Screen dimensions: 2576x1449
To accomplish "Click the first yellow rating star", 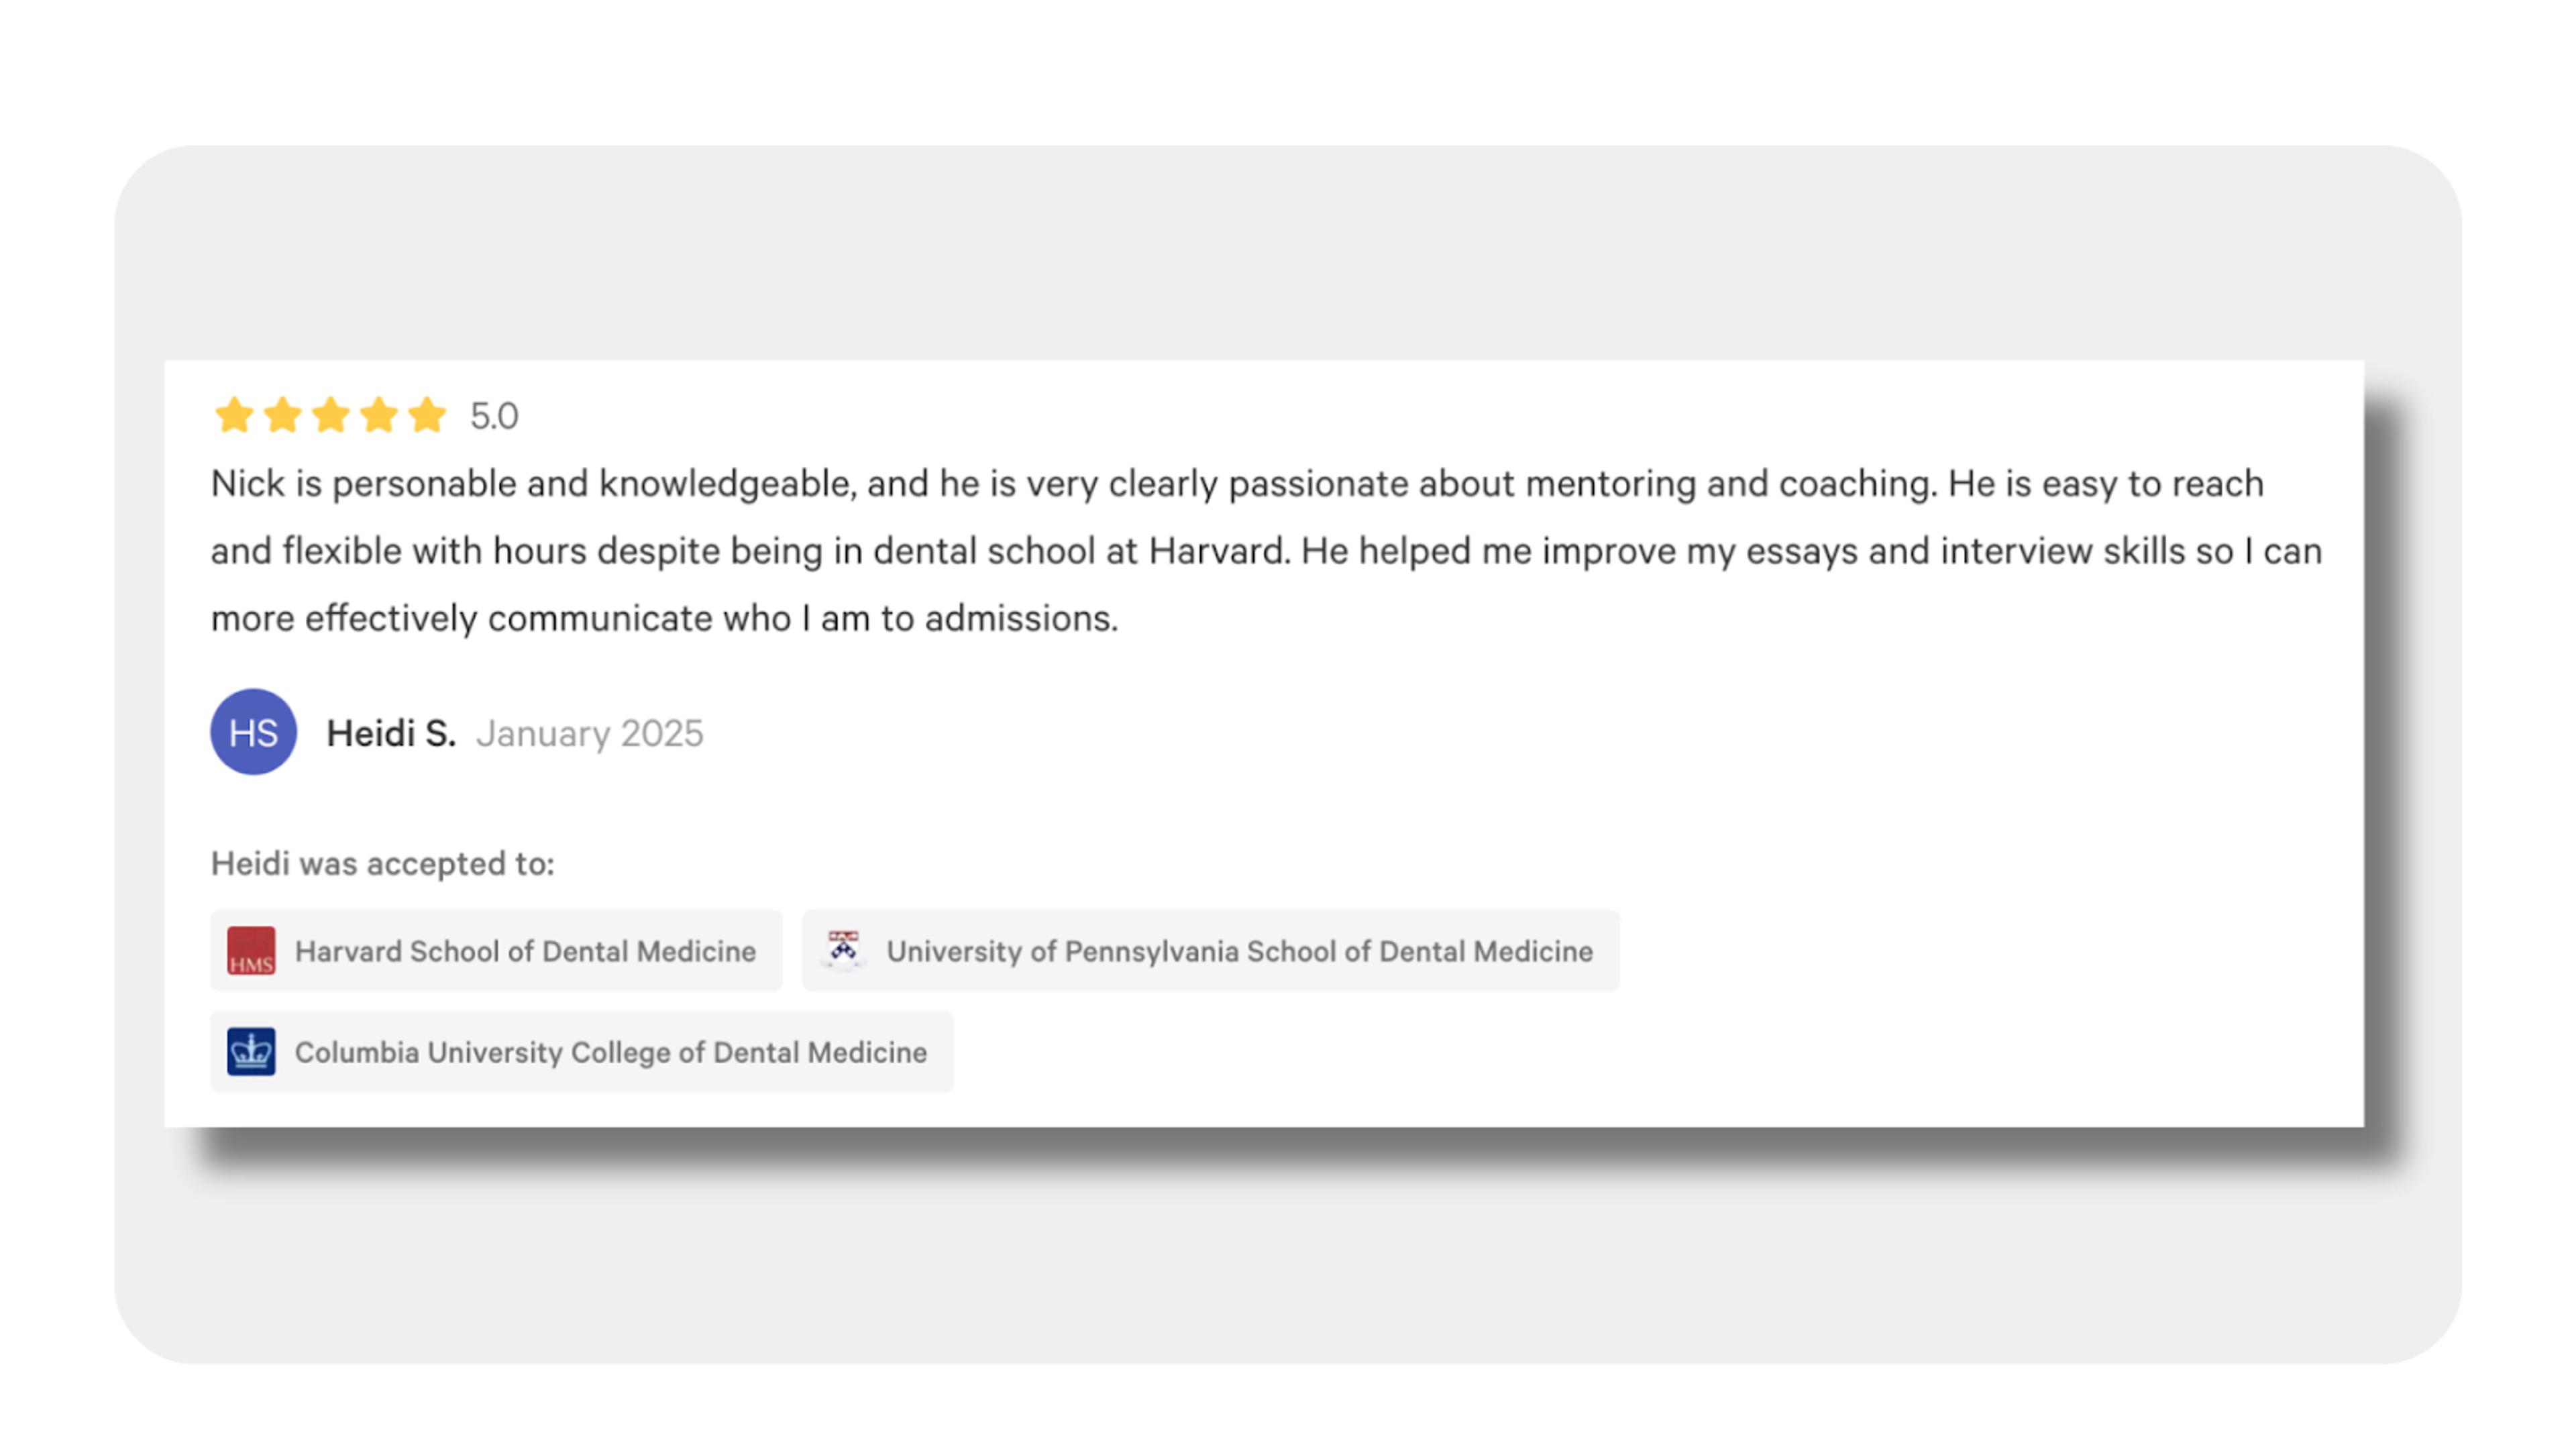I will [234, 415].
